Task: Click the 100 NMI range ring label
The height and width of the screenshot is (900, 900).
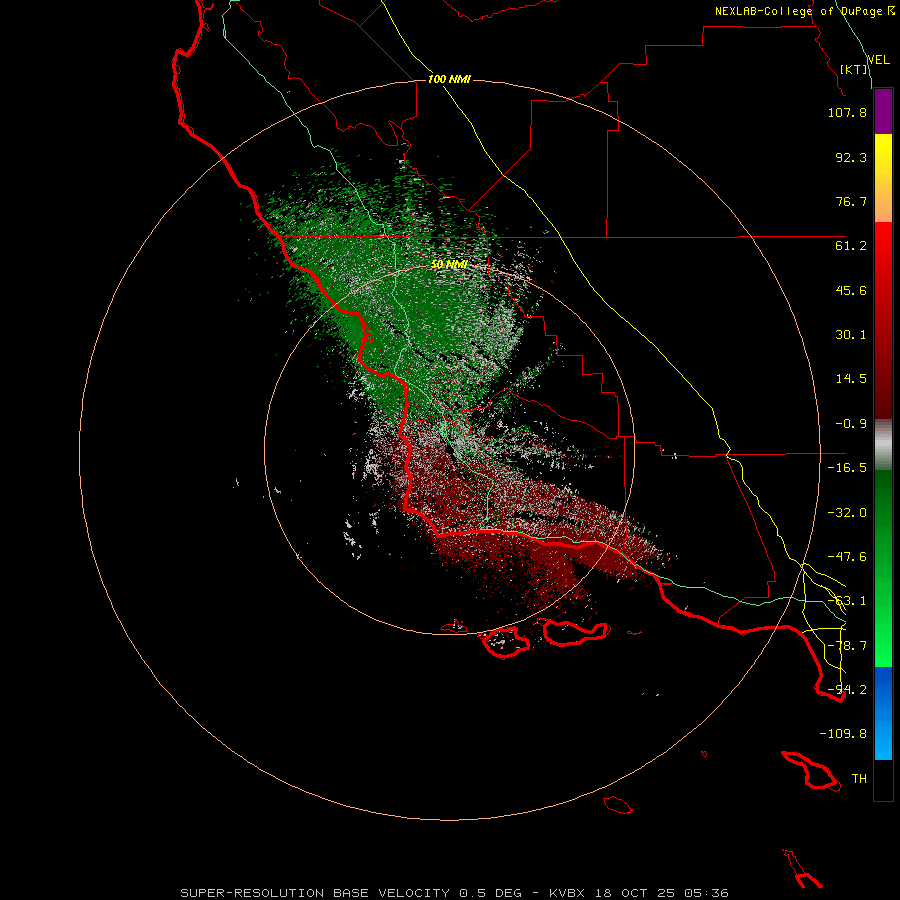Action: click(x=449, y=79)
